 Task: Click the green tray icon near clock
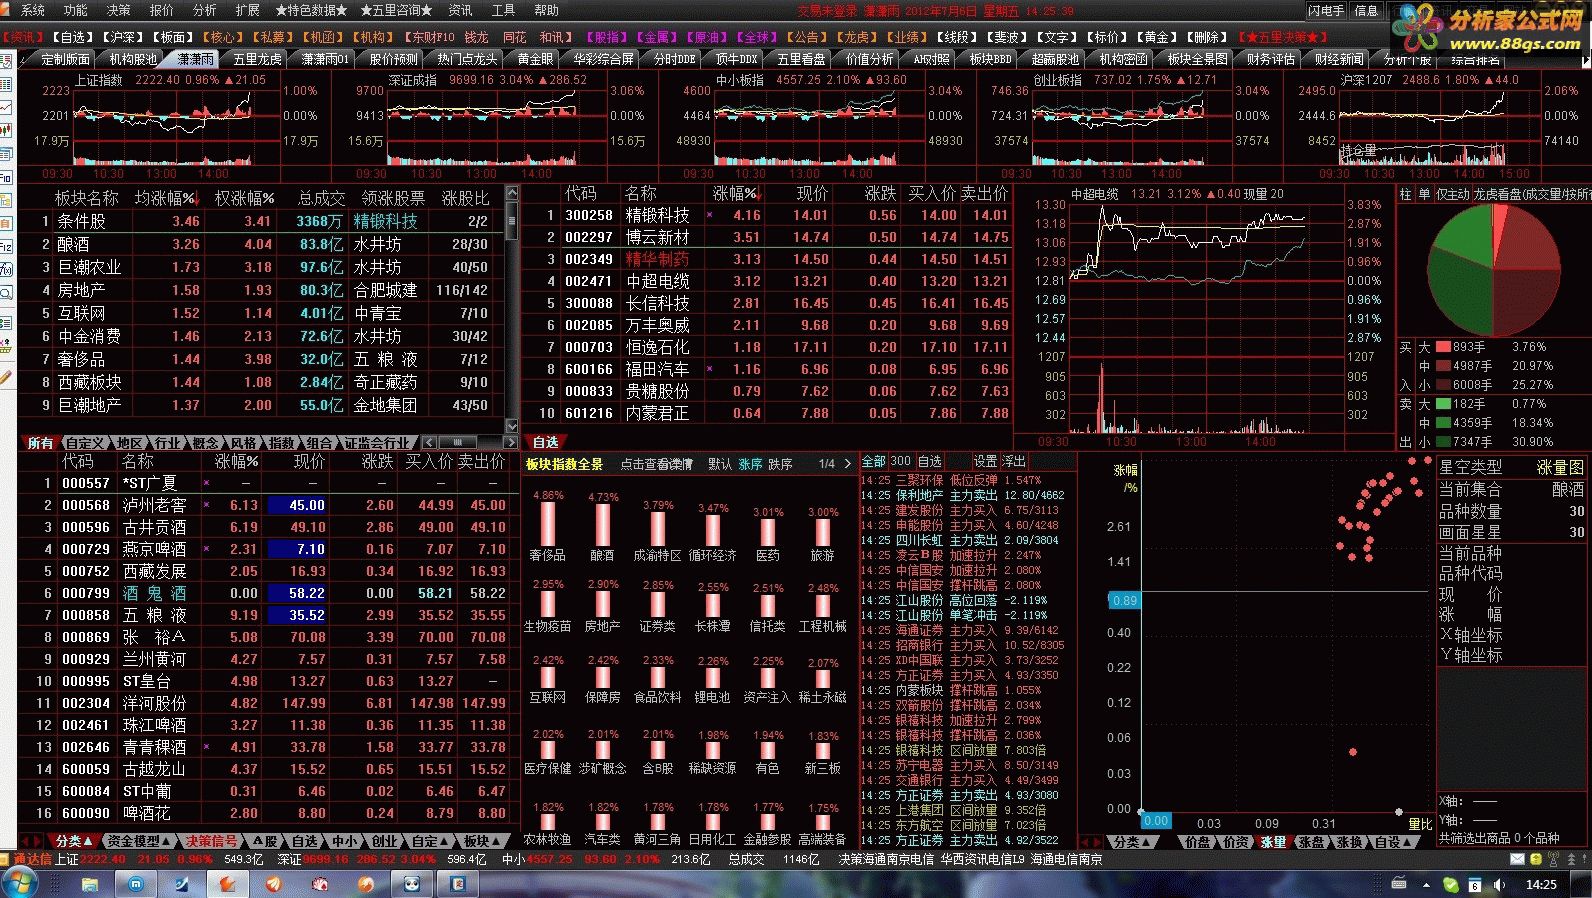click(x=1451, y=885)
